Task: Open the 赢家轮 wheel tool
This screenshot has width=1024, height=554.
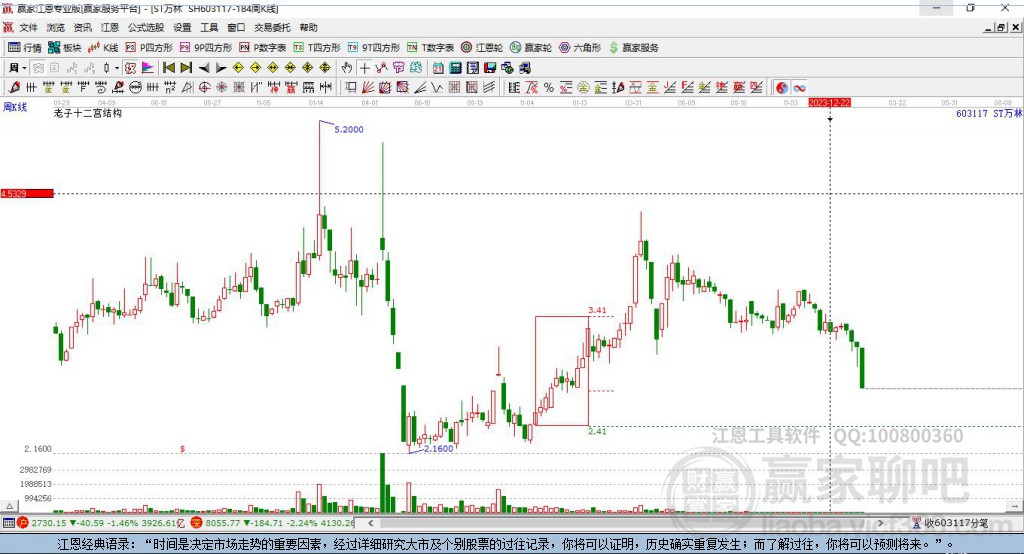Action: click(531, 48)
